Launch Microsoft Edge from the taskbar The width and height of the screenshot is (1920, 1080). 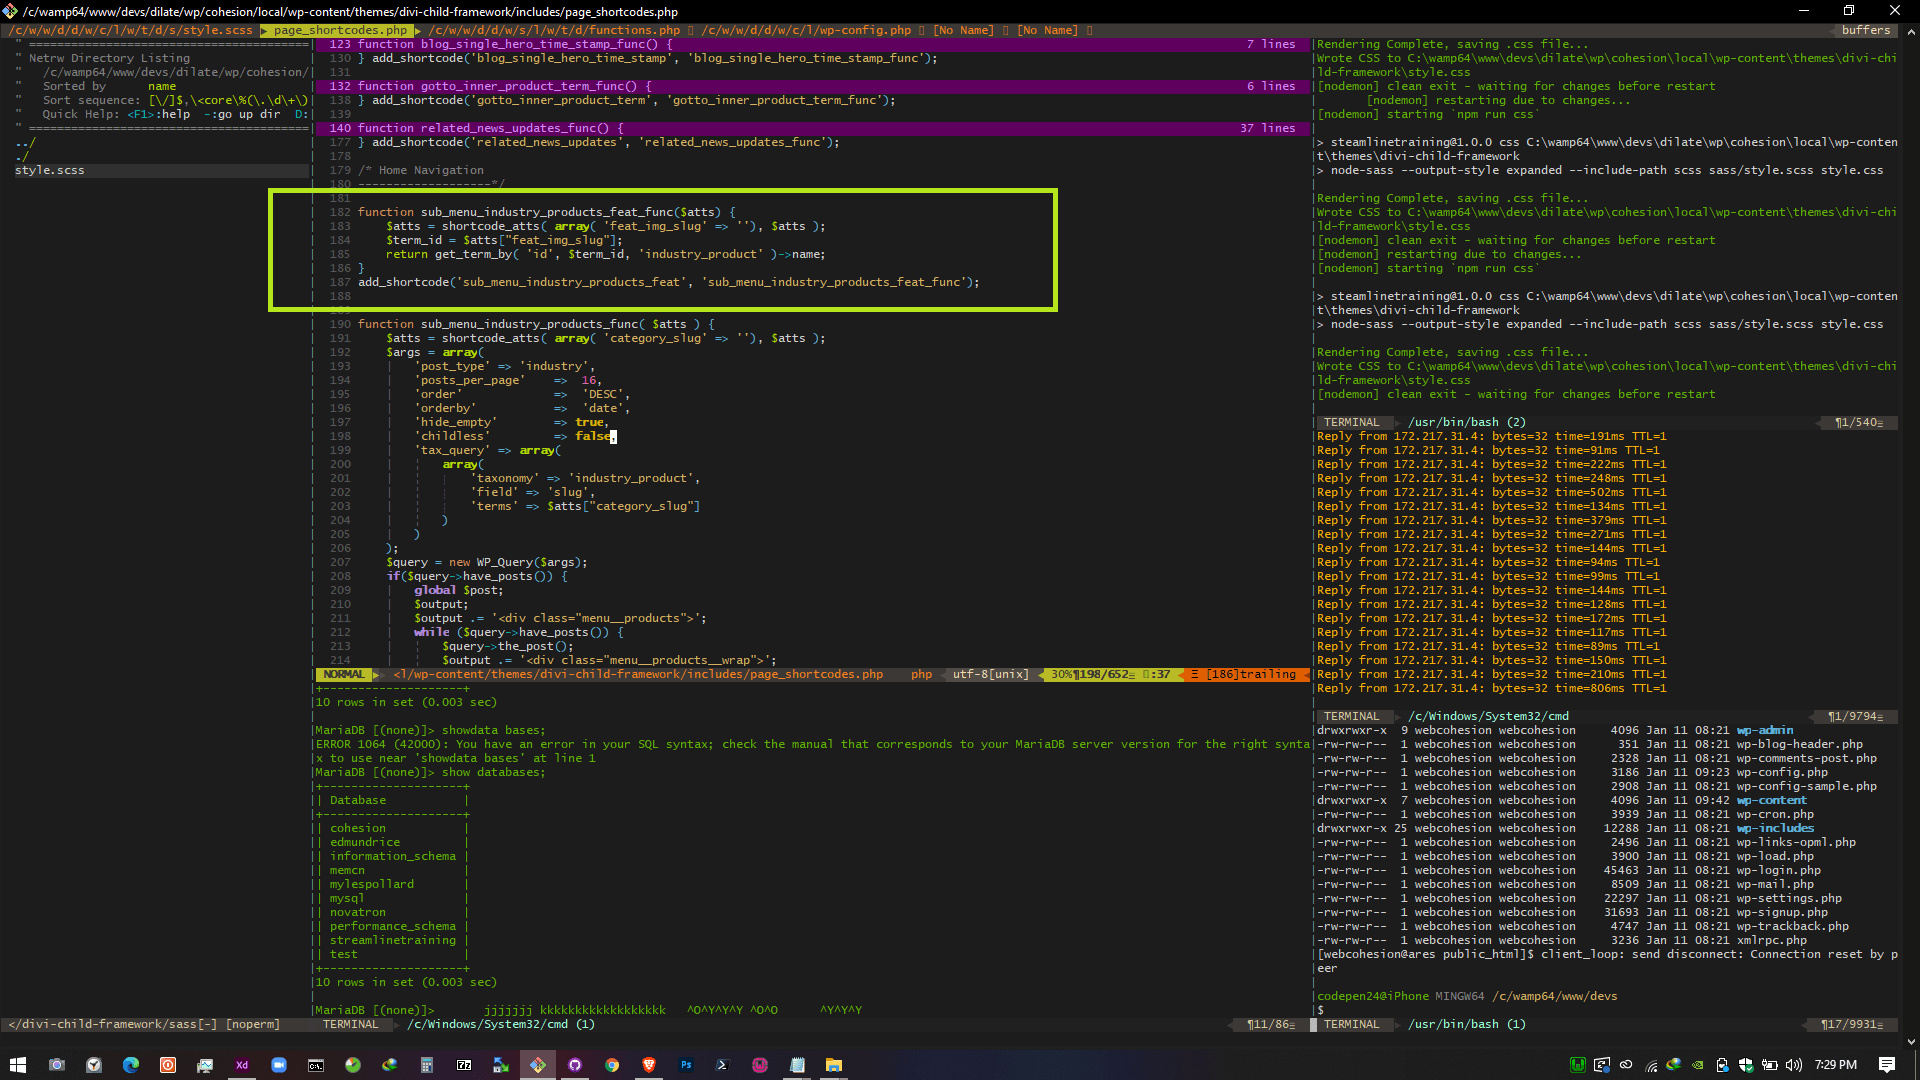[131, 1065]
